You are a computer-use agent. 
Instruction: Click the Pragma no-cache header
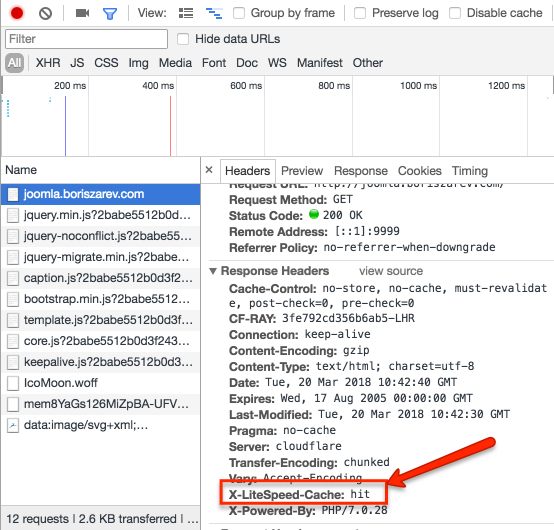[282, 431]
